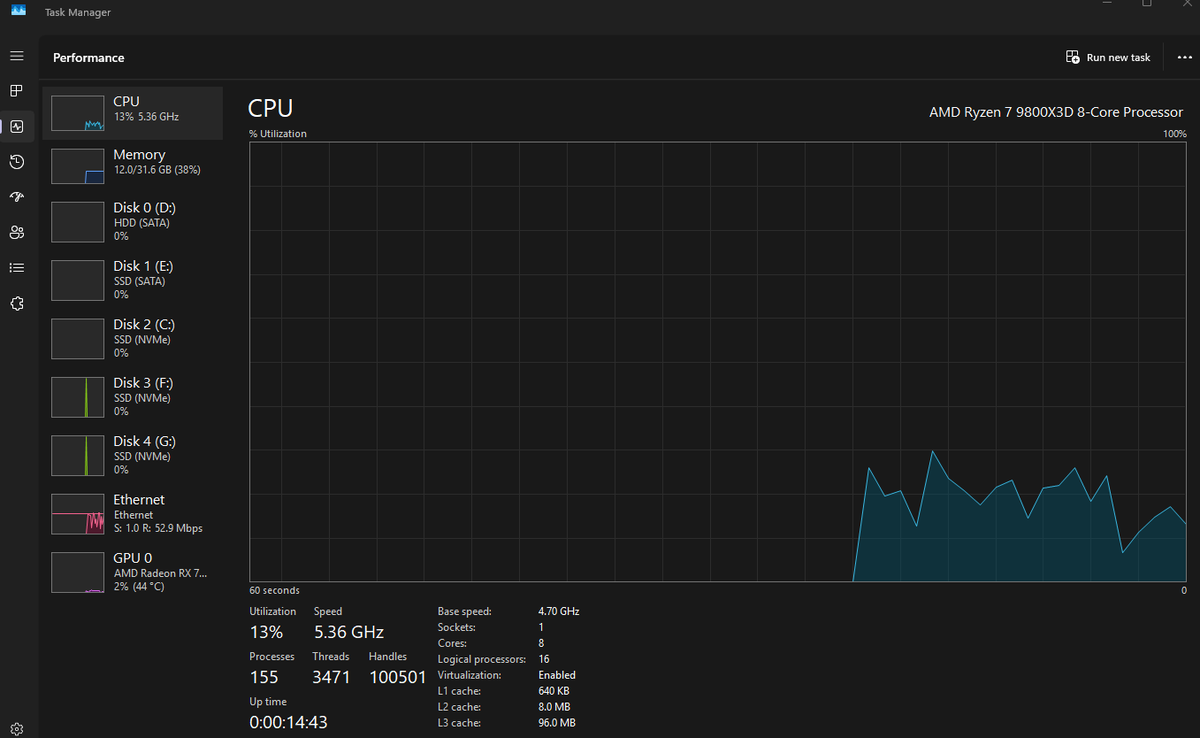Click the 60 seconds axis label
1200x738 pixels.
[275, 590]
